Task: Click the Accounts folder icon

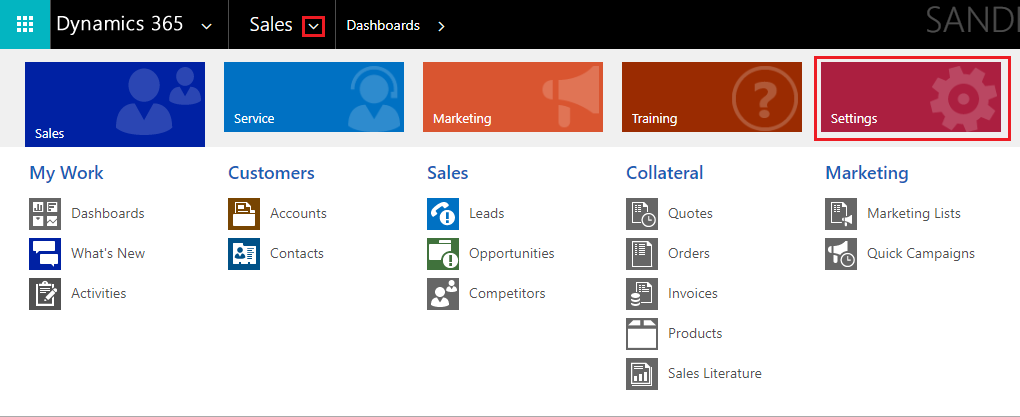Action: pyautogui.click(x=244, y=213)
